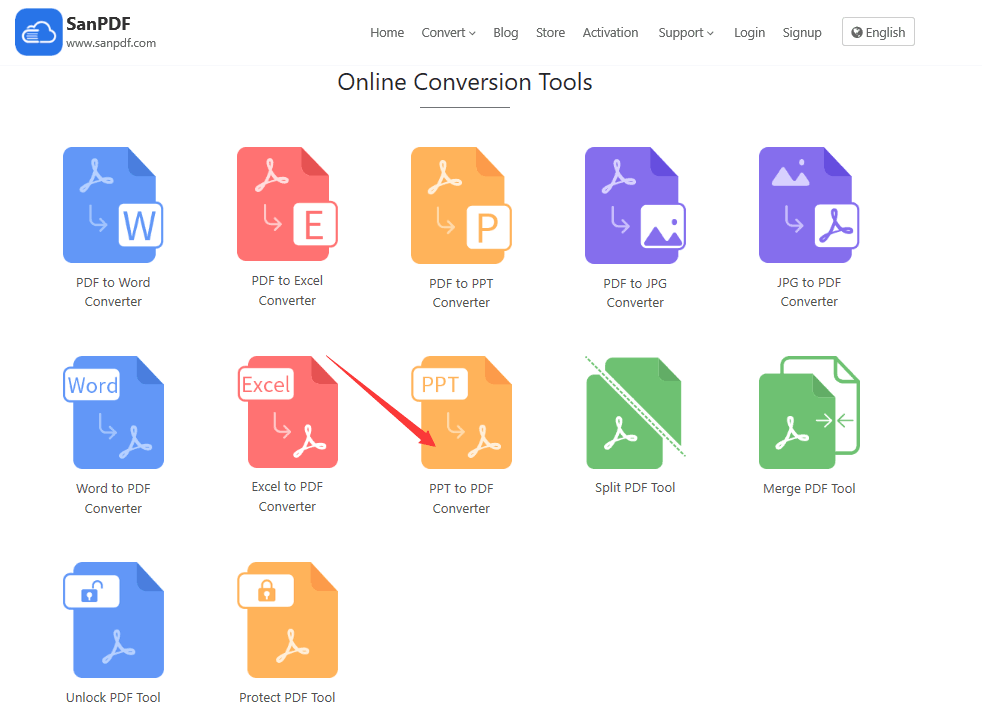
Task: Expand the Convert dropdown menu
Action: point(448,33)
